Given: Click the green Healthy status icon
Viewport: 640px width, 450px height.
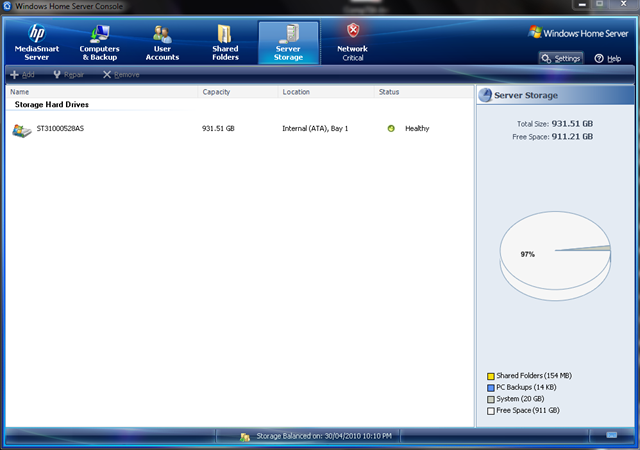Looking at the screenshot, I should 391,129.
